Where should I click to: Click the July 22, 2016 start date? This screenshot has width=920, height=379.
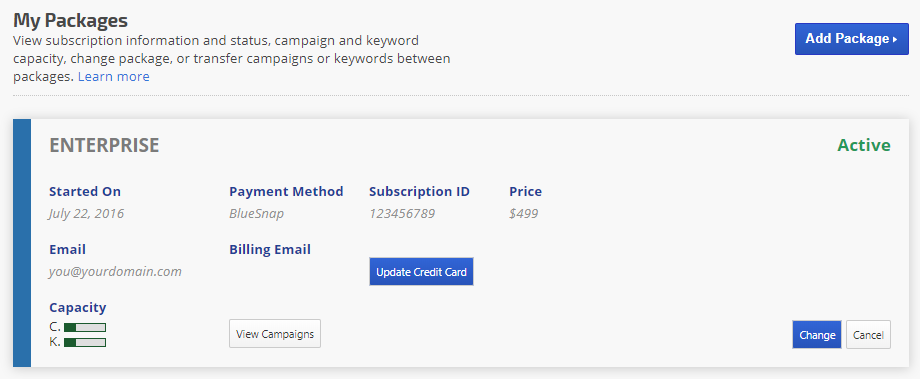pos(86,214)
